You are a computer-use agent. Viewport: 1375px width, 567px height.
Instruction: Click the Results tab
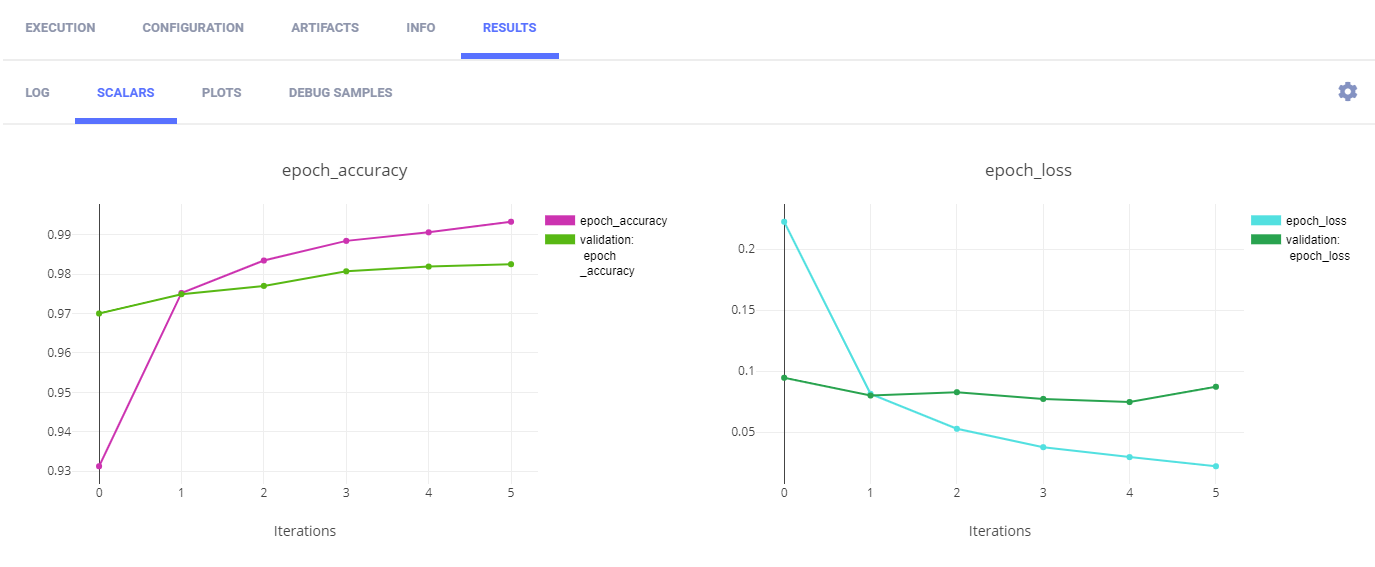click(x=509, y=28)
